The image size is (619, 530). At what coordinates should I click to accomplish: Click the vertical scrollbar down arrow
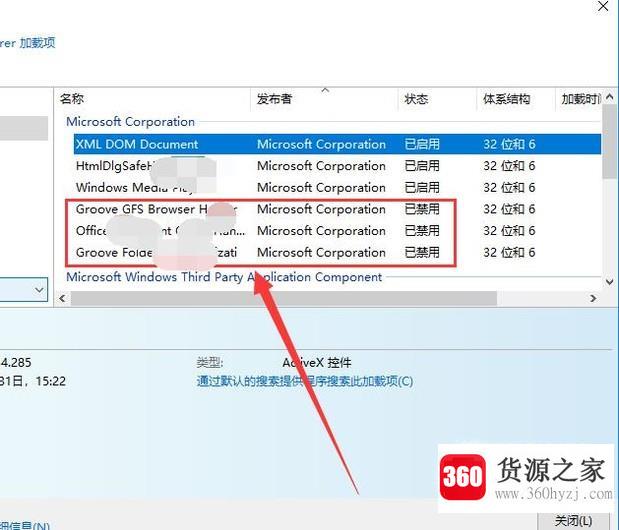(x=610, y=282)
